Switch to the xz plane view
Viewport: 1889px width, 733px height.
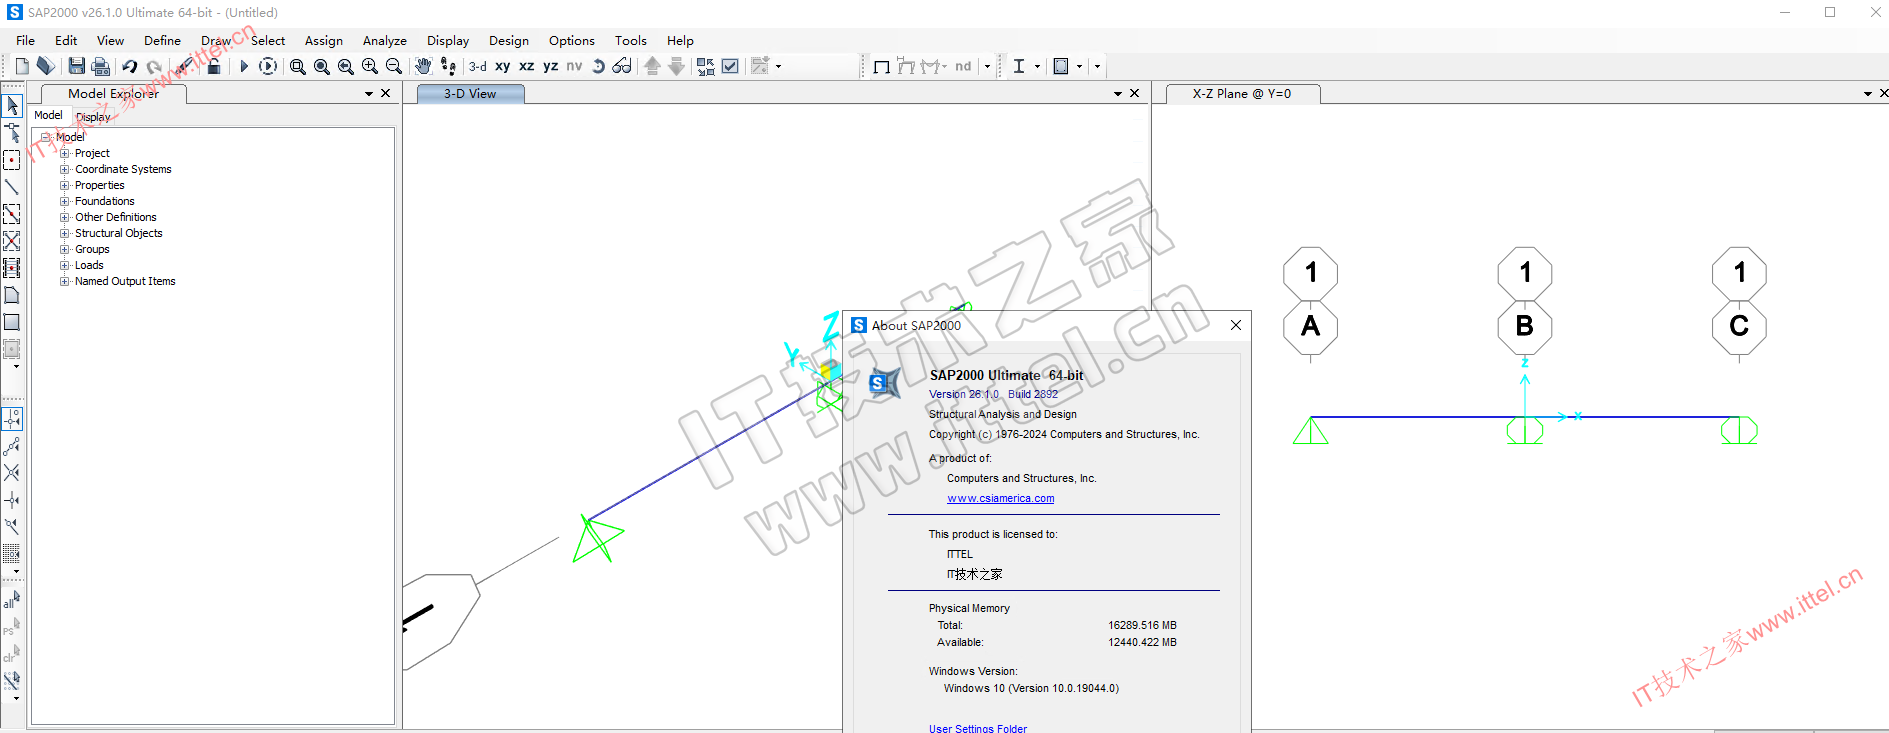click(526, 66)
